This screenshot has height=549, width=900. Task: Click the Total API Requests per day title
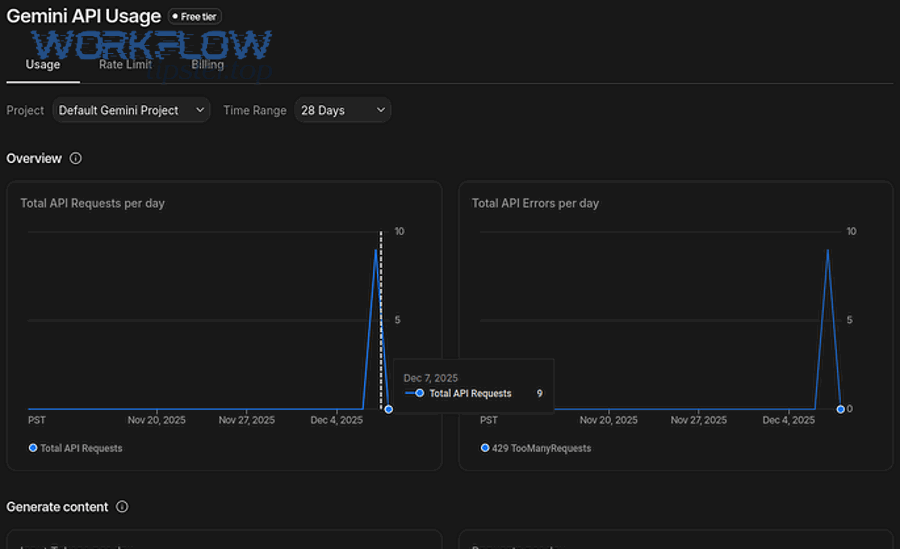92,203
